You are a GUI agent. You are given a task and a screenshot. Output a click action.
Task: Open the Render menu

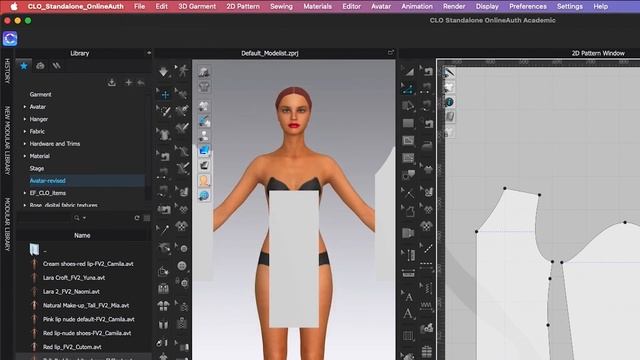[454, 7]
